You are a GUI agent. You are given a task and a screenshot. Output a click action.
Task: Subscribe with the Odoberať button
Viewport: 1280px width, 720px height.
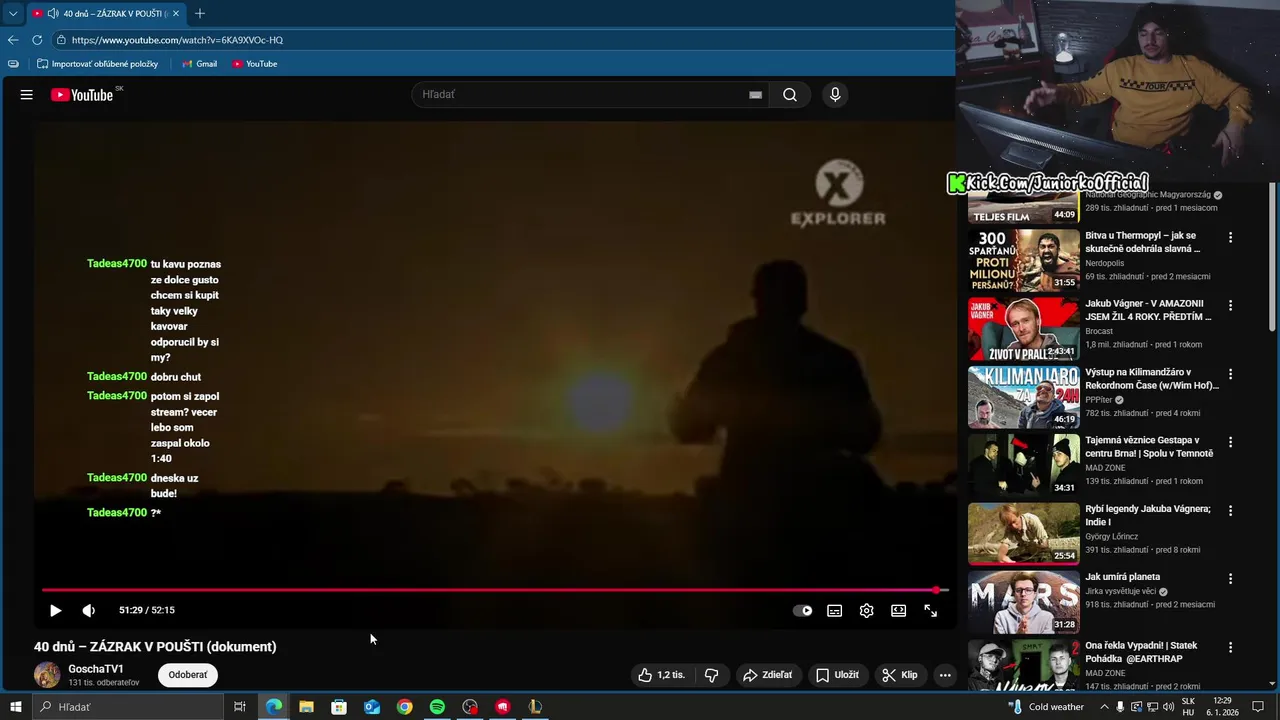point(188,675)
